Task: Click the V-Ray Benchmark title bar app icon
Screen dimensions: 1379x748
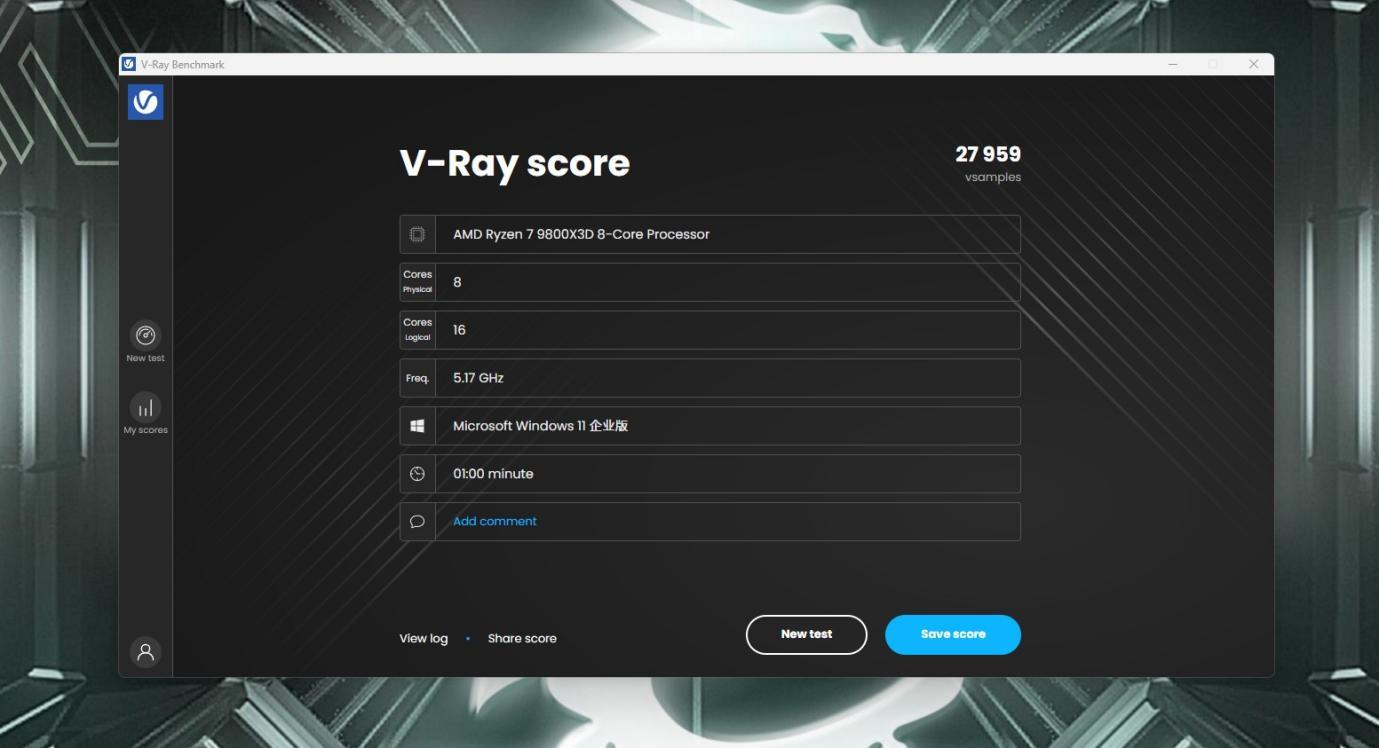Action: coord(129,64)
